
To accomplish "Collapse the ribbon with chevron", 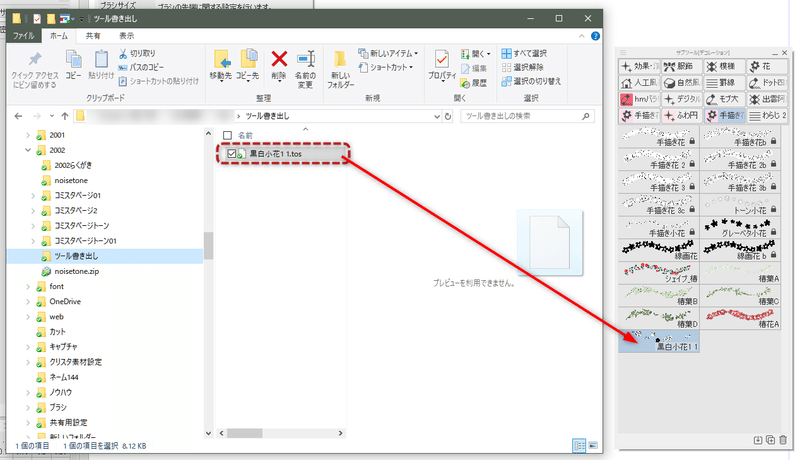I will pyautogui.click(x=581, y=36).
